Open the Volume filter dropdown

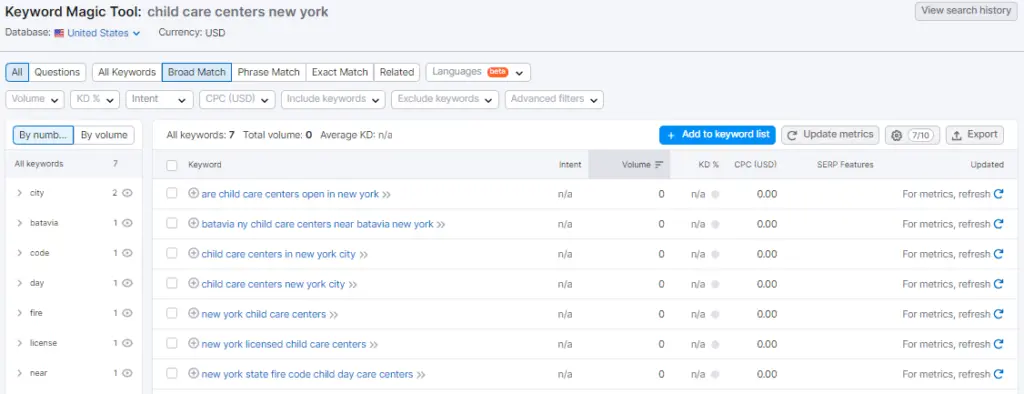click(35, 99)
